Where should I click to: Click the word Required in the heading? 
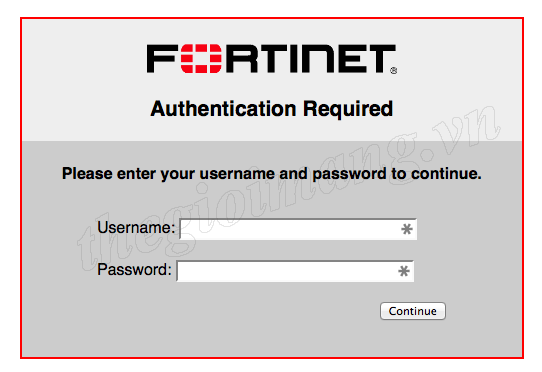(348, 109)
